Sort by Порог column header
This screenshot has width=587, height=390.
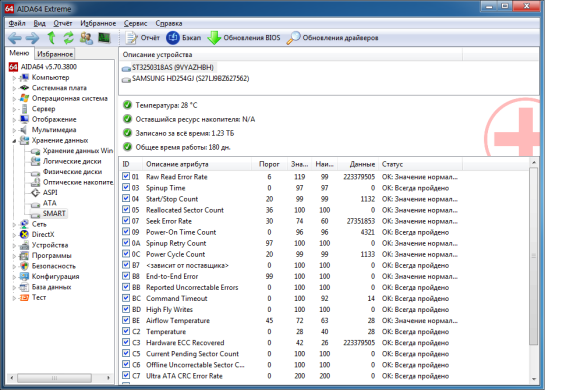[x=269, y=164]
